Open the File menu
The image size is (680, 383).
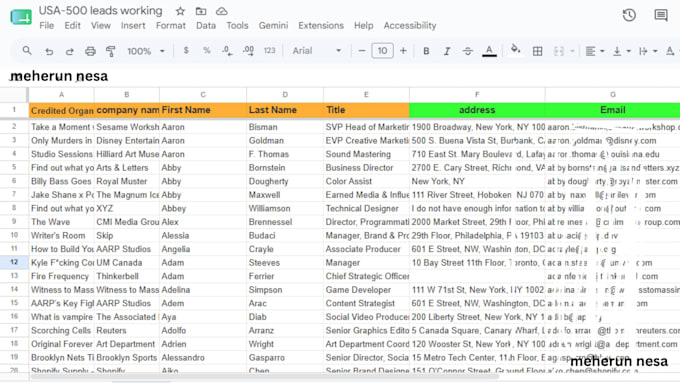point(47,26)
